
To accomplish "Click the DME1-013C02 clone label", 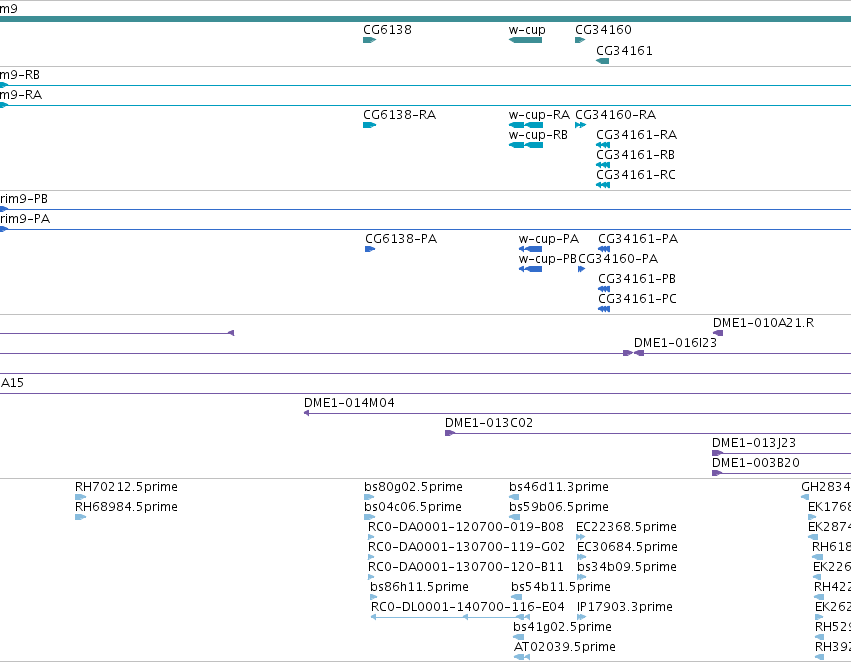I will 489,423.
